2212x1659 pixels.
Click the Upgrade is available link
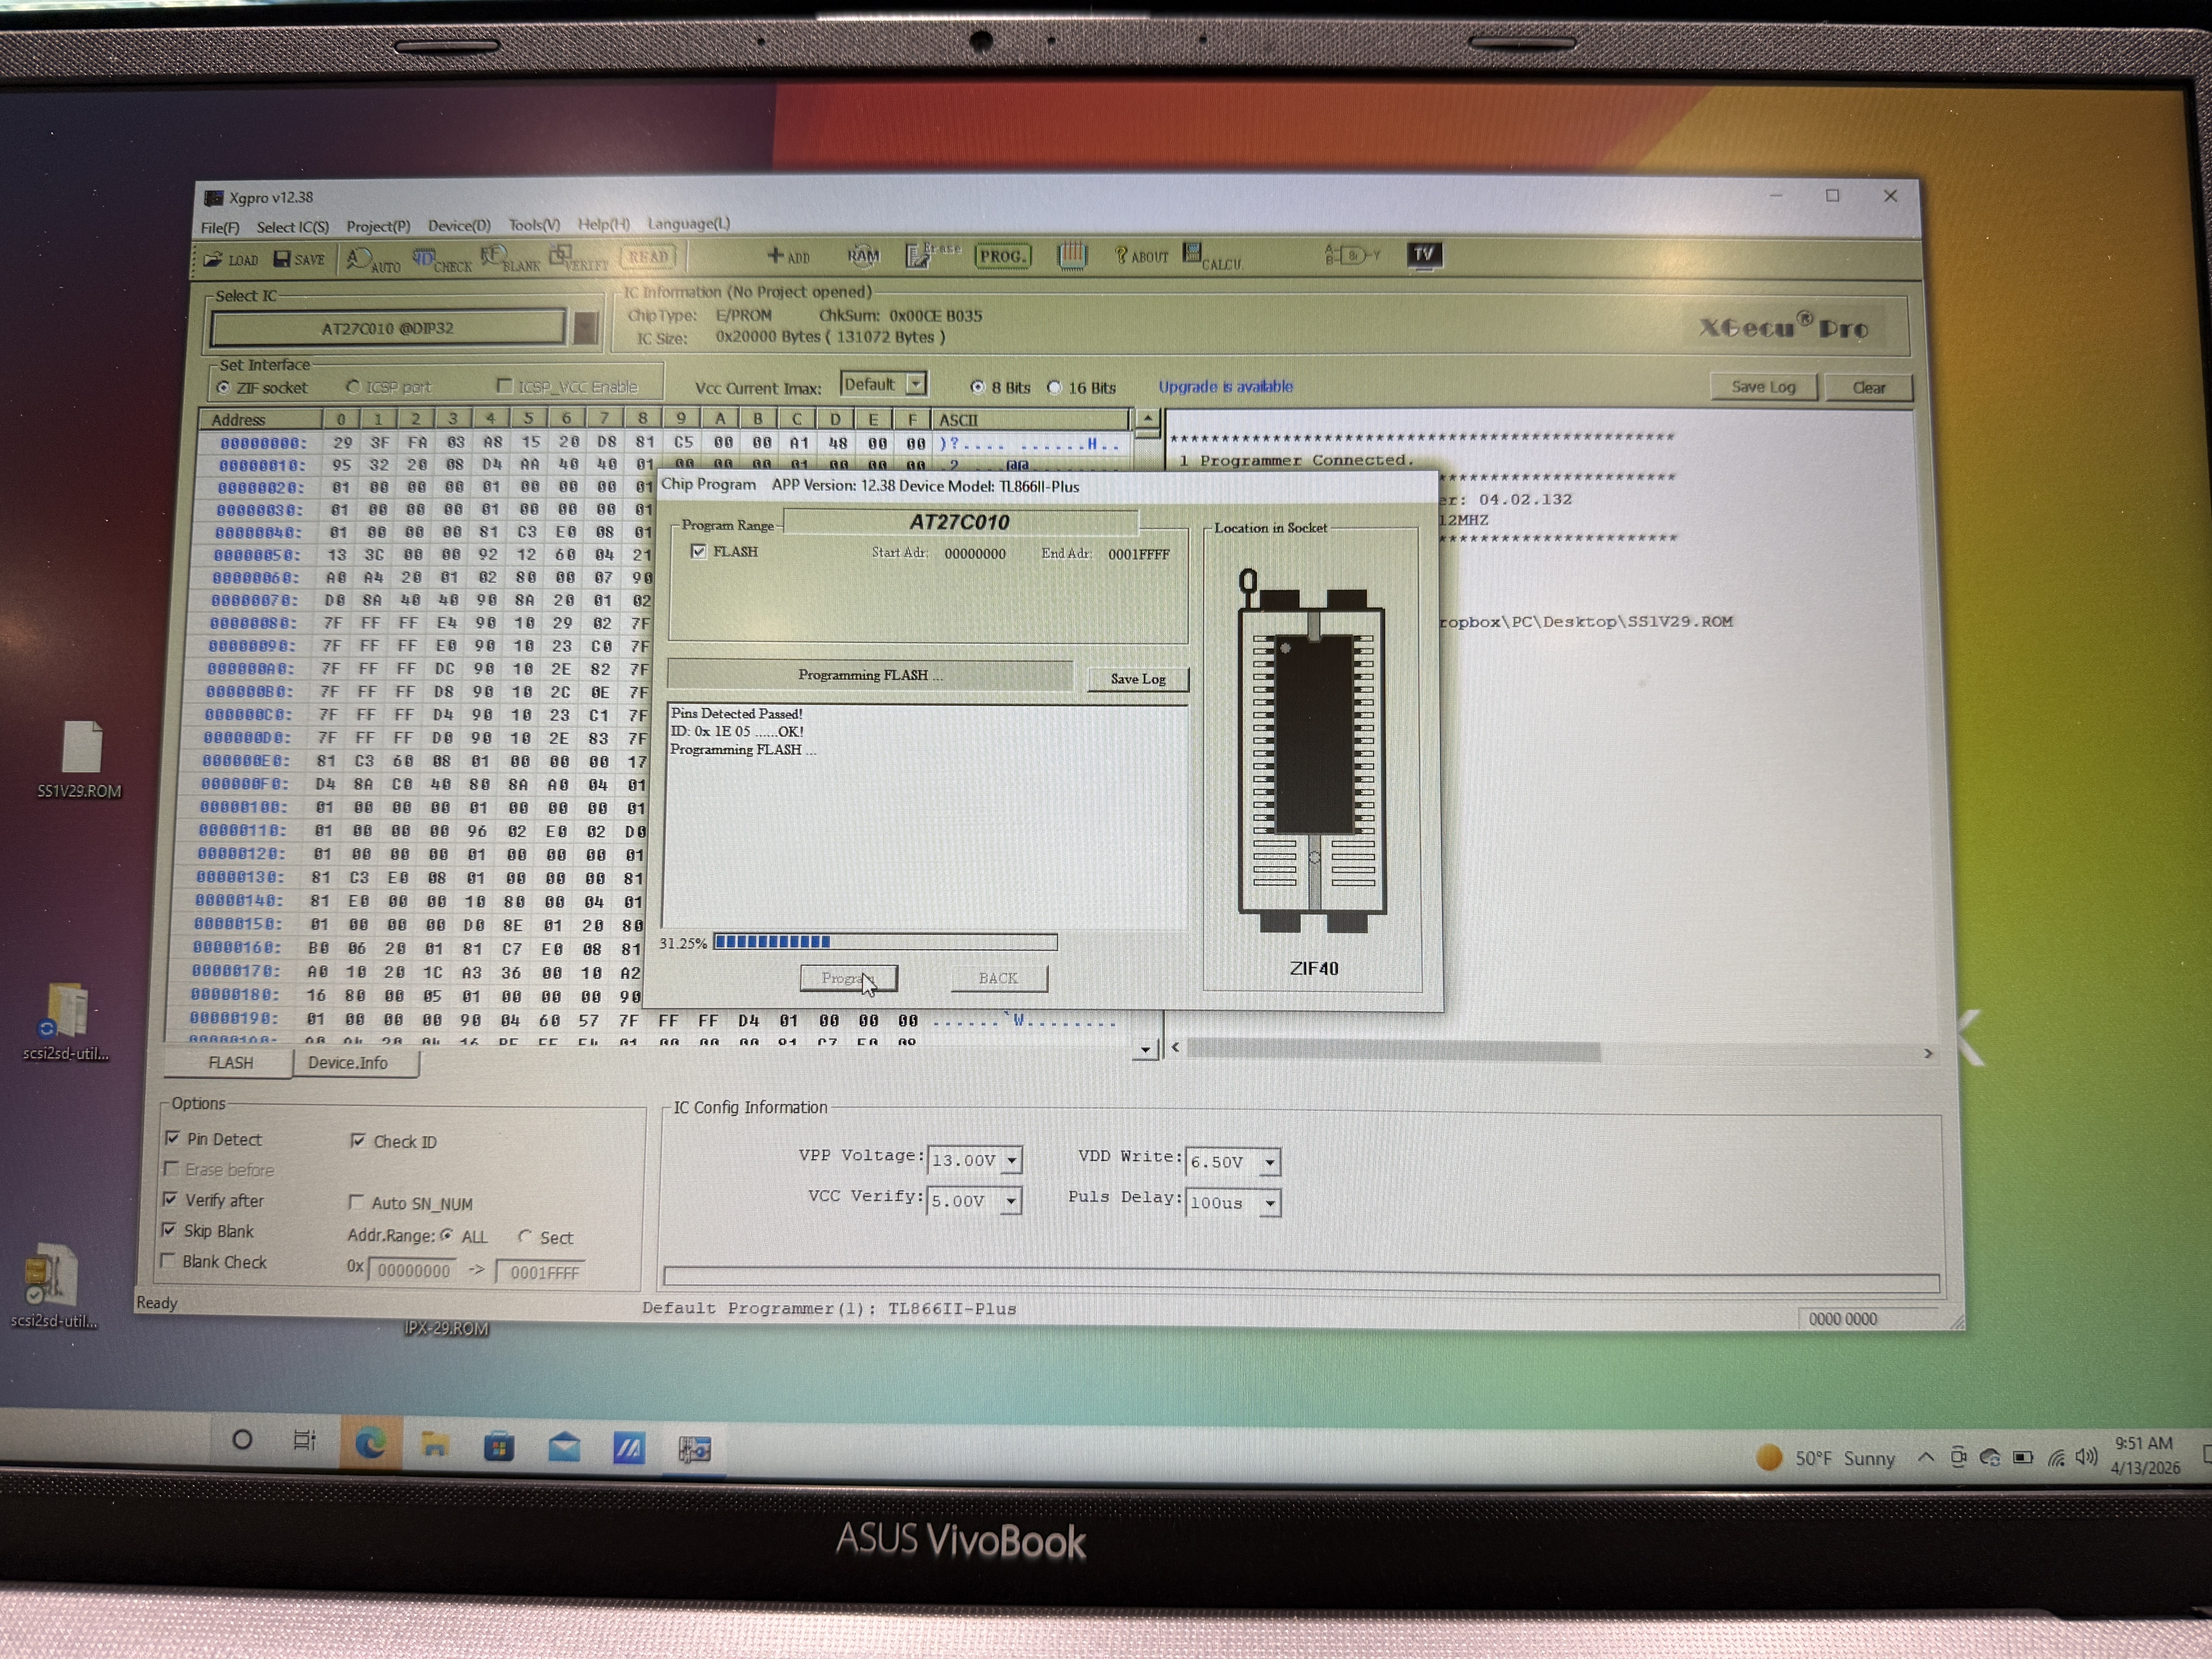1226,387
